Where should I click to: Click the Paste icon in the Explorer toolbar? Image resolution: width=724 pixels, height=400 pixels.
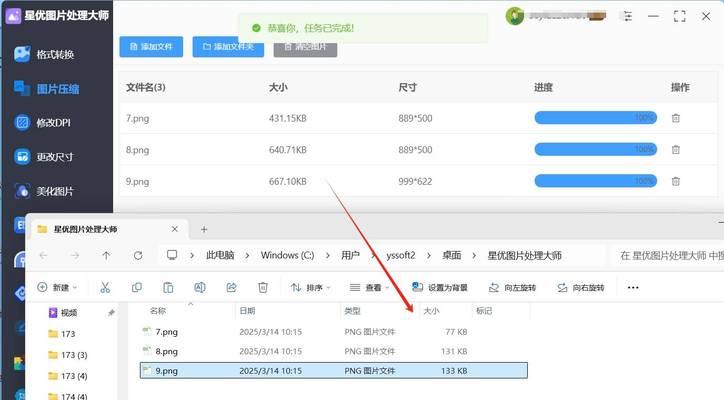tap(168, 287)
